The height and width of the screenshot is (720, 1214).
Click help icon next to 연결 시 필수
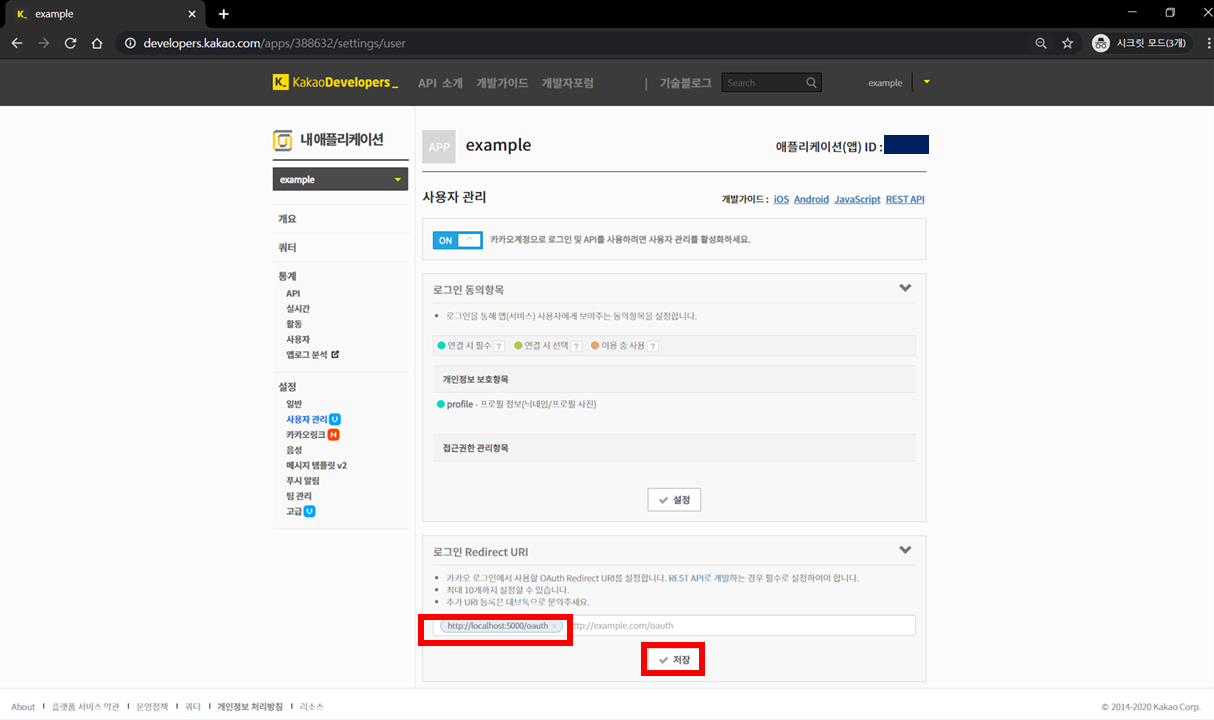click(x=498, y=346)
